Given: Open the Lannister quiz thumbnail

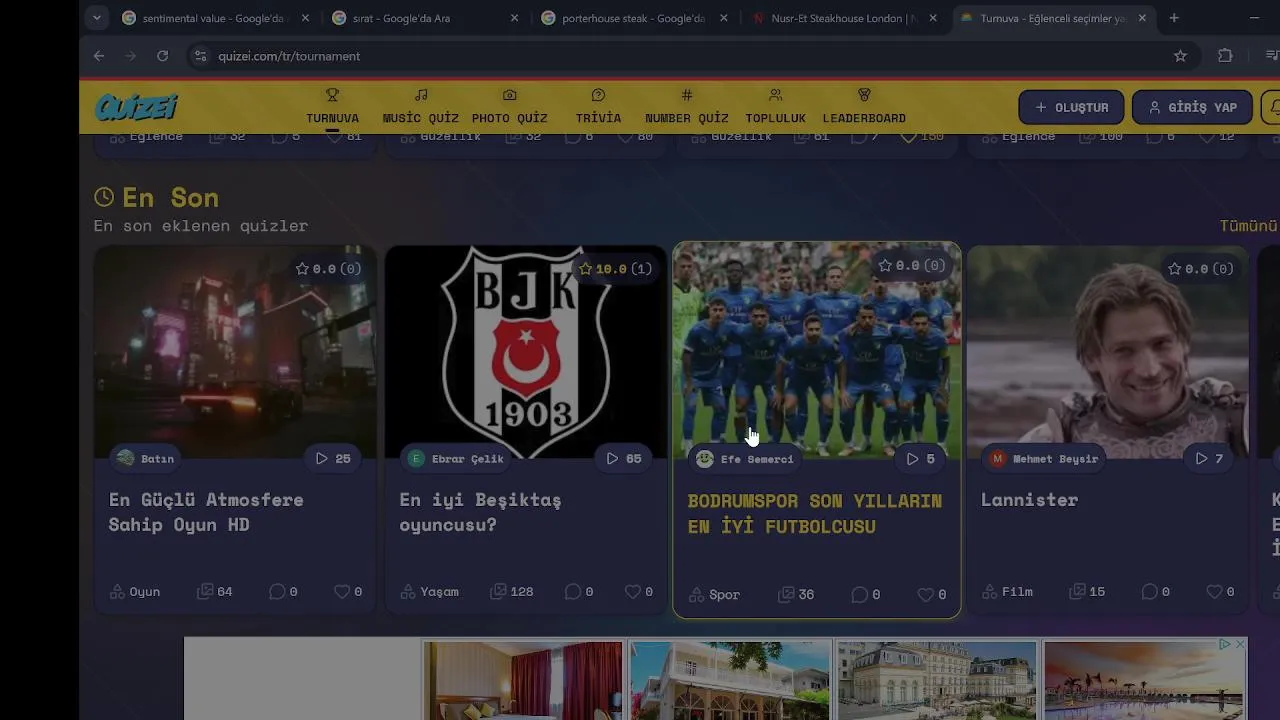Looking at the screenshot, I should [1108, 352].
